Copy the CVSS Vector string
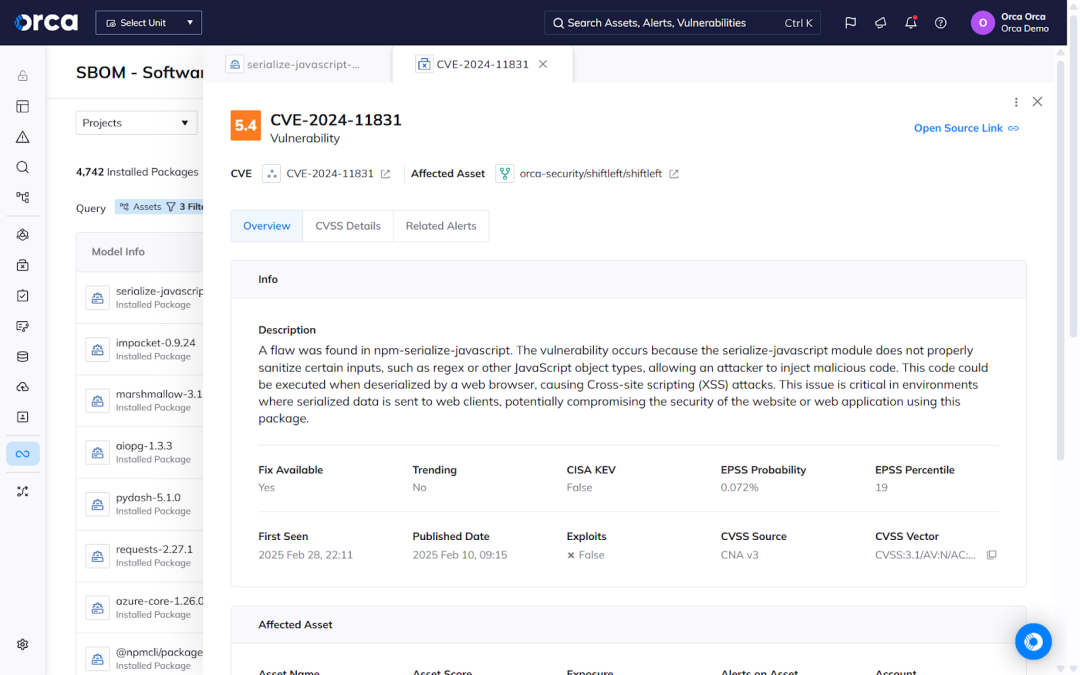1080x675 pixels. (x=991, y=555)
